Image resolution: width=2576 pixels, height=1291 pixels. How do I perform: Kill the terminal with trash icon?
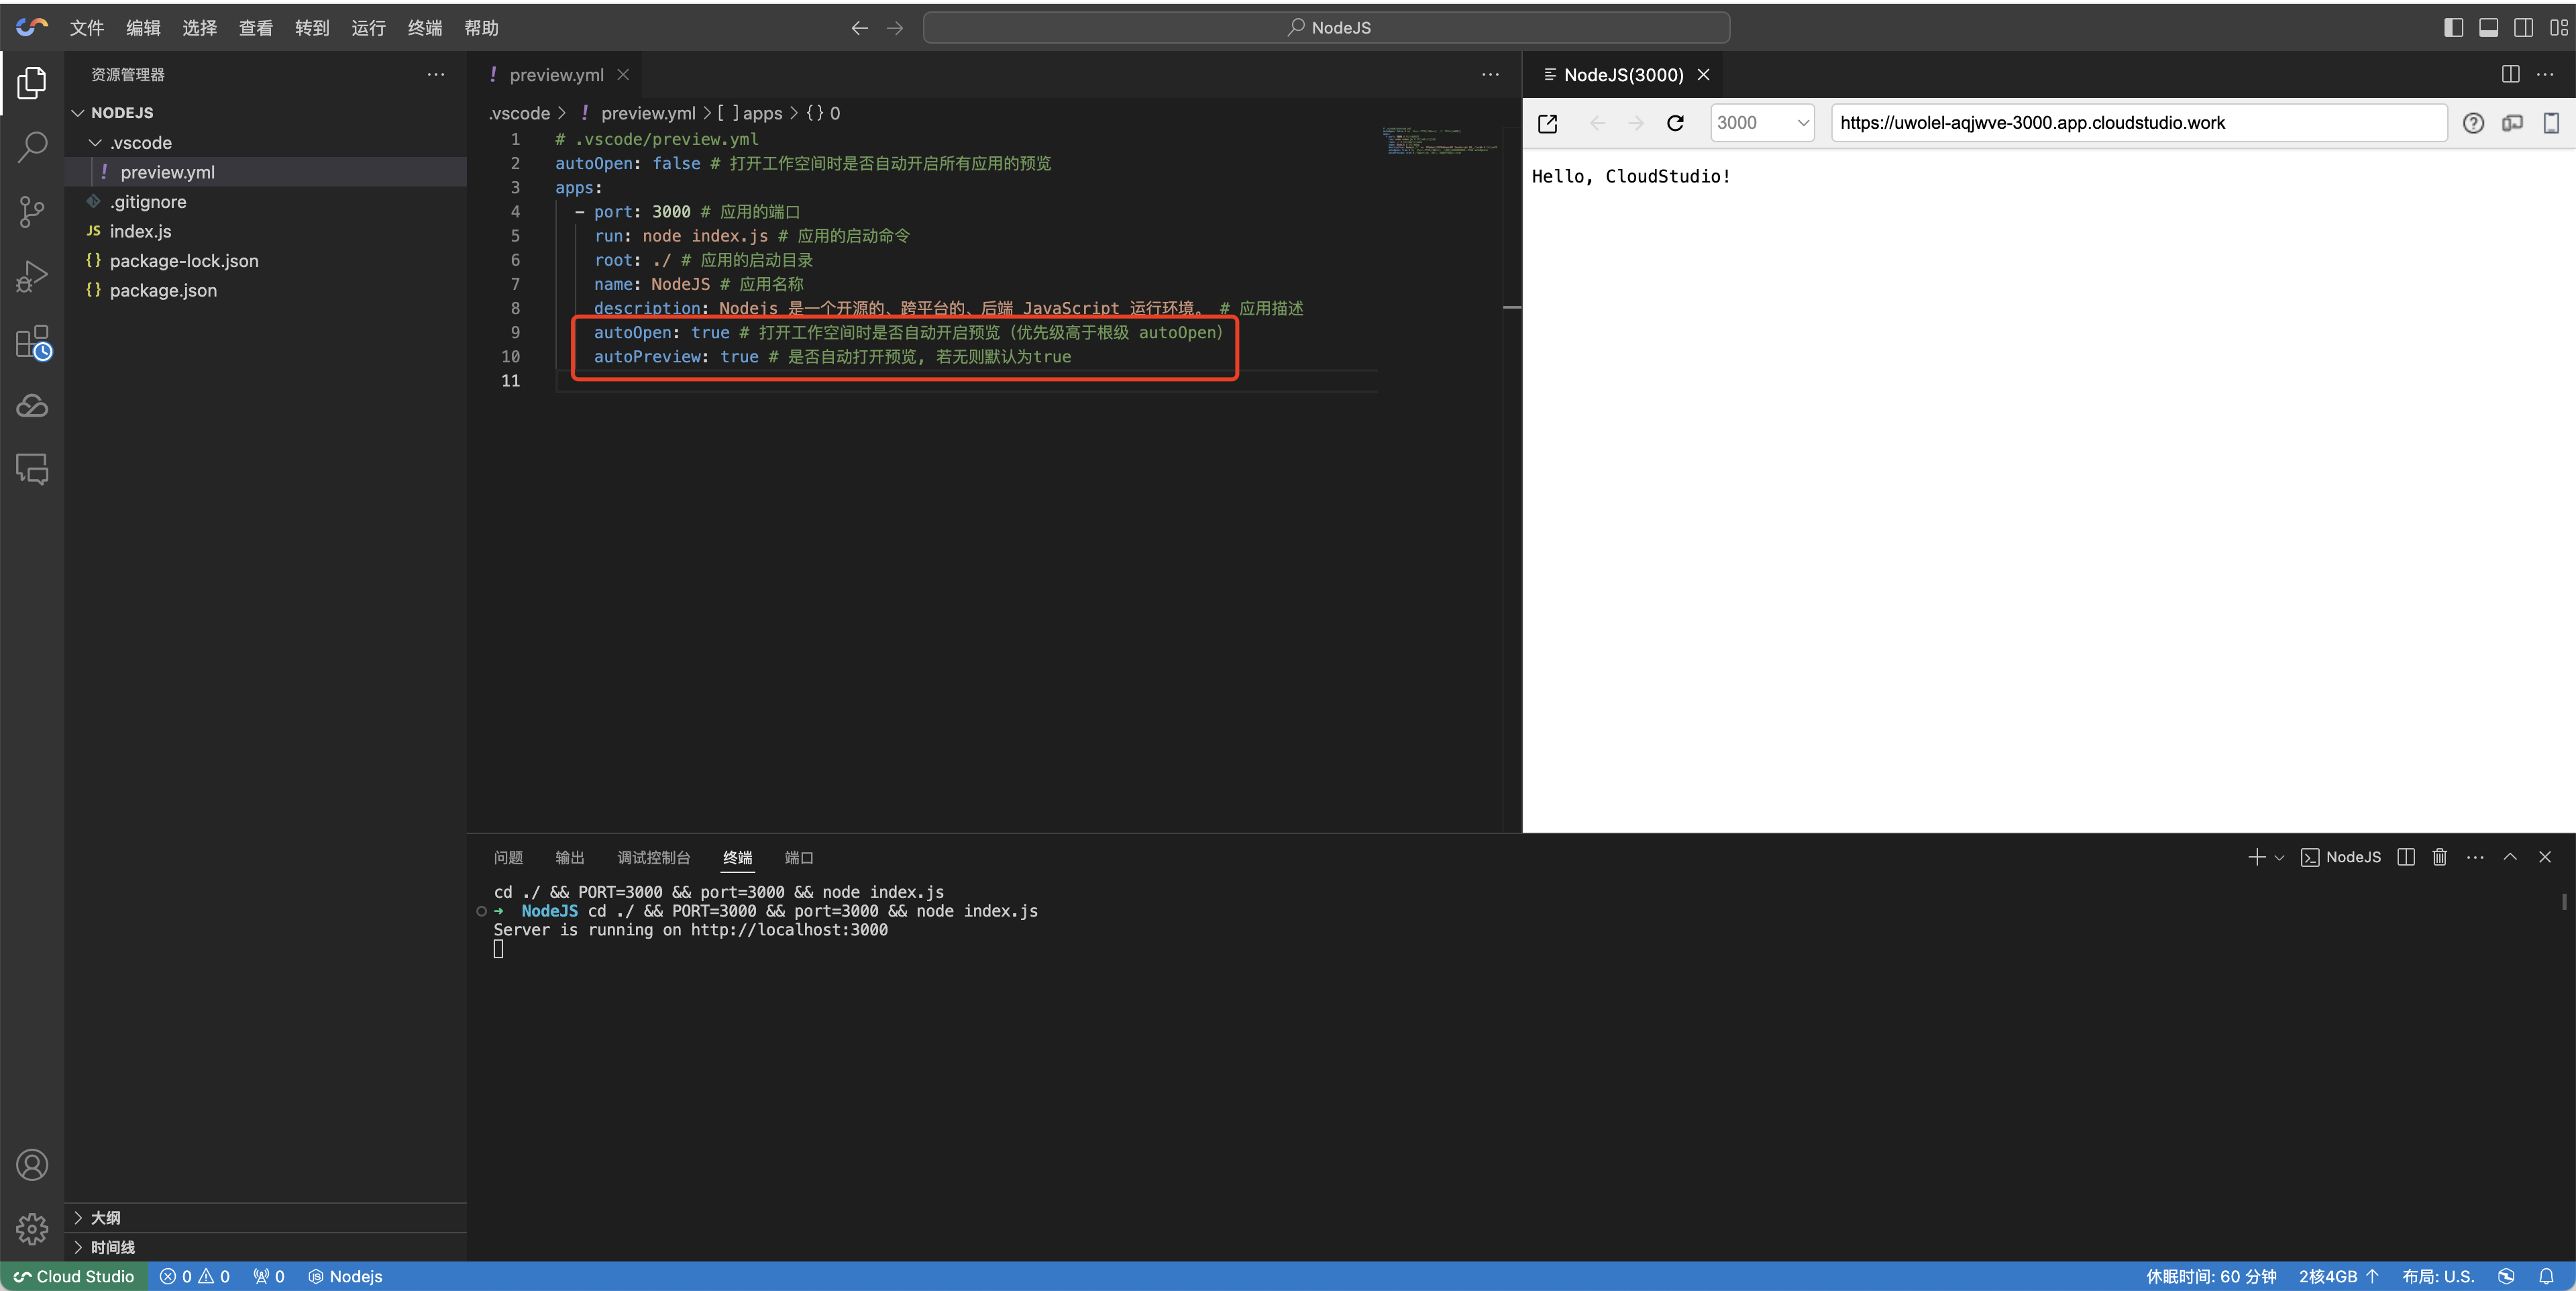pos(2439,857)
